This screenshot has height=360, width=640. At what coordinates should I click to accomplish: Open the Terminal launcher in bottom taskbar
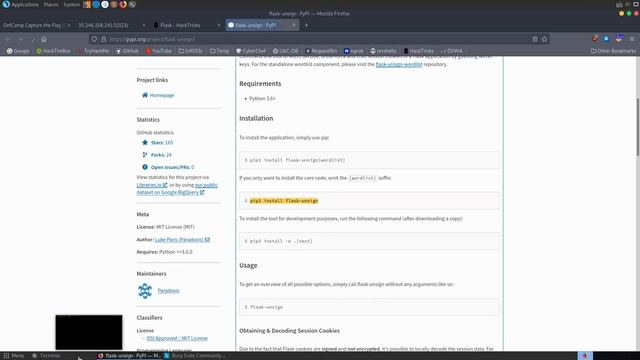coord(46,356)
